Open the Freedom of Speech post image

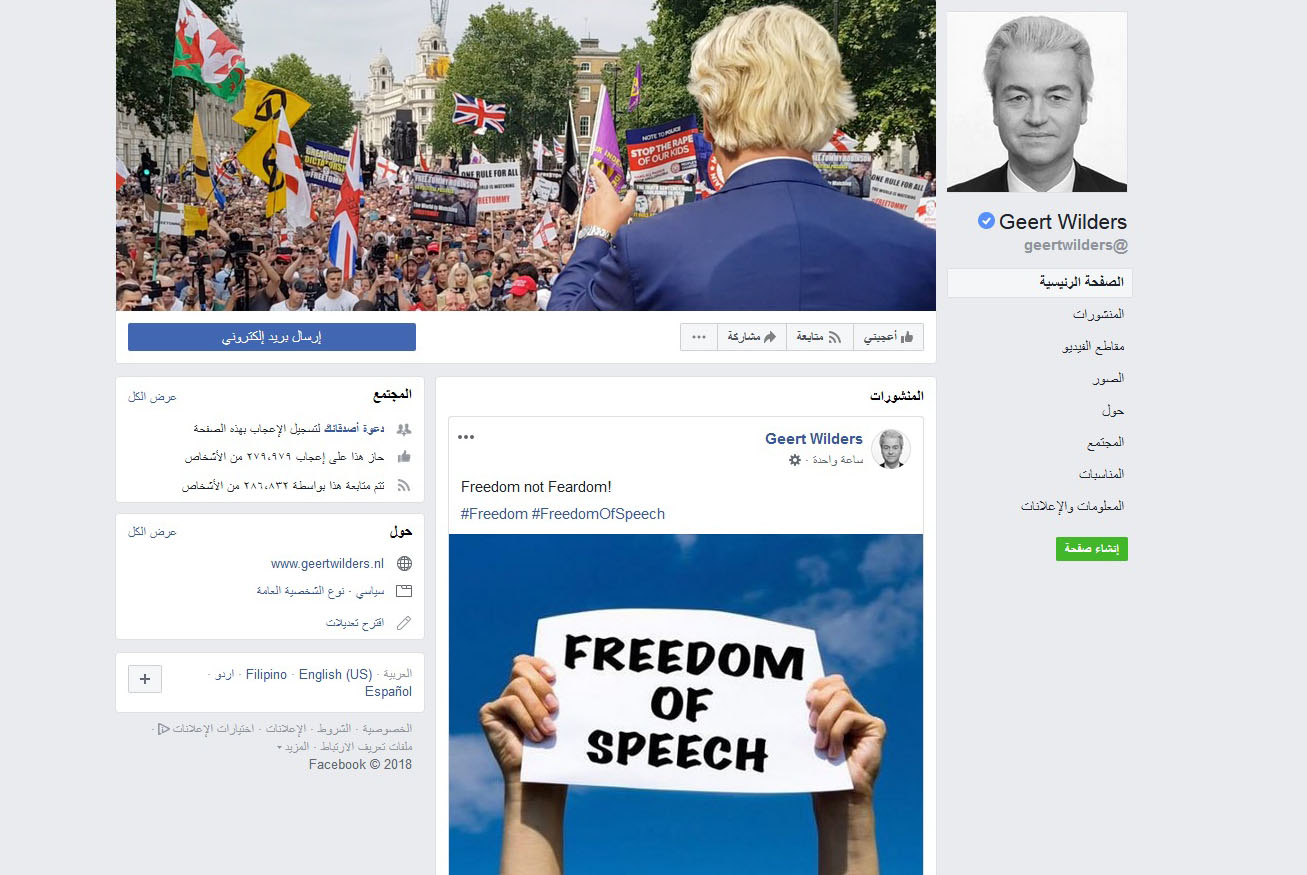tap(685, 704)
